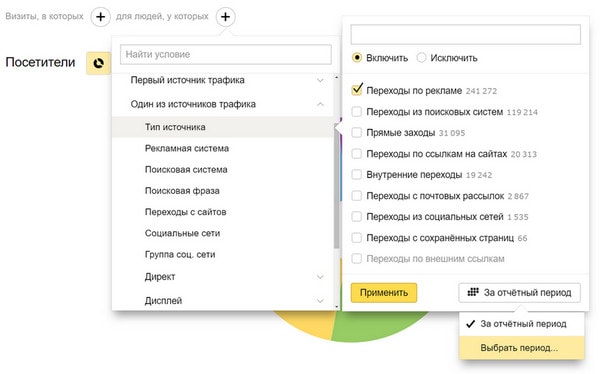Expand the 'Дисплей' group chevron

pyautogui.click(x=320, y=301)
